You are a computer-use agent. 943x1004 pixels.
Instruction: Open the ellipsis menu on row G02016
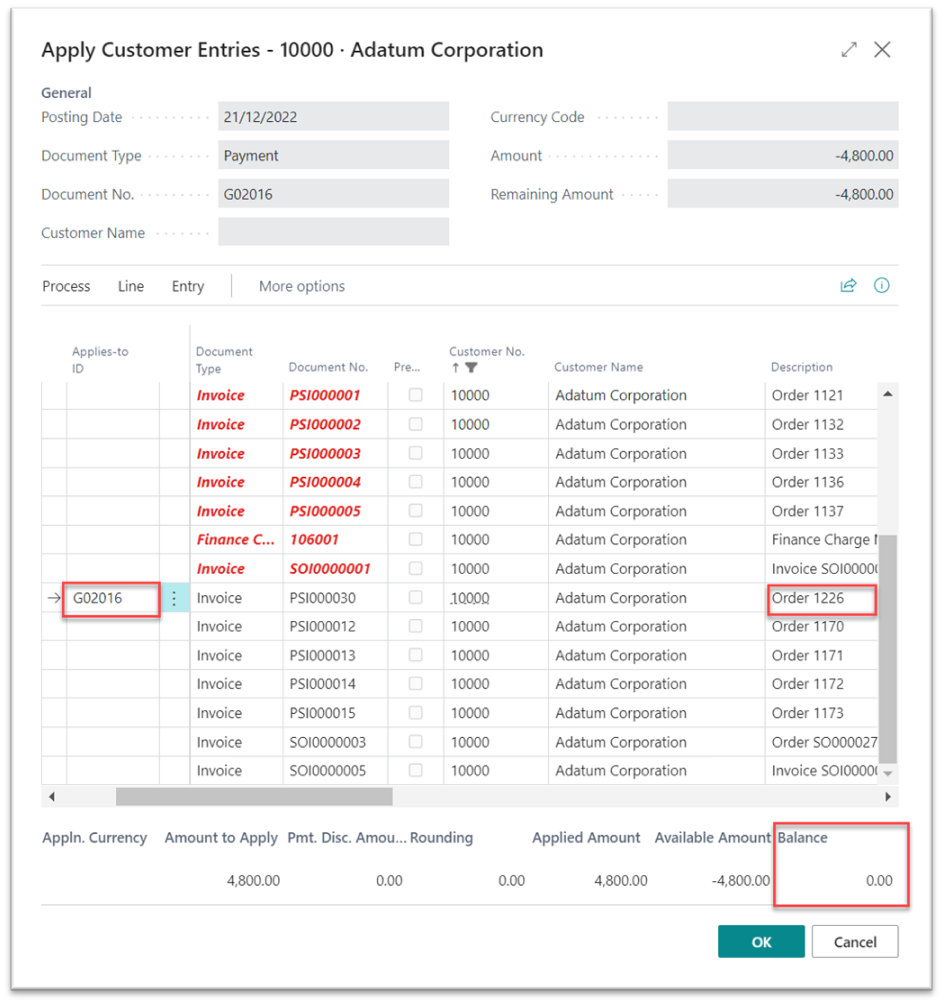174,597
